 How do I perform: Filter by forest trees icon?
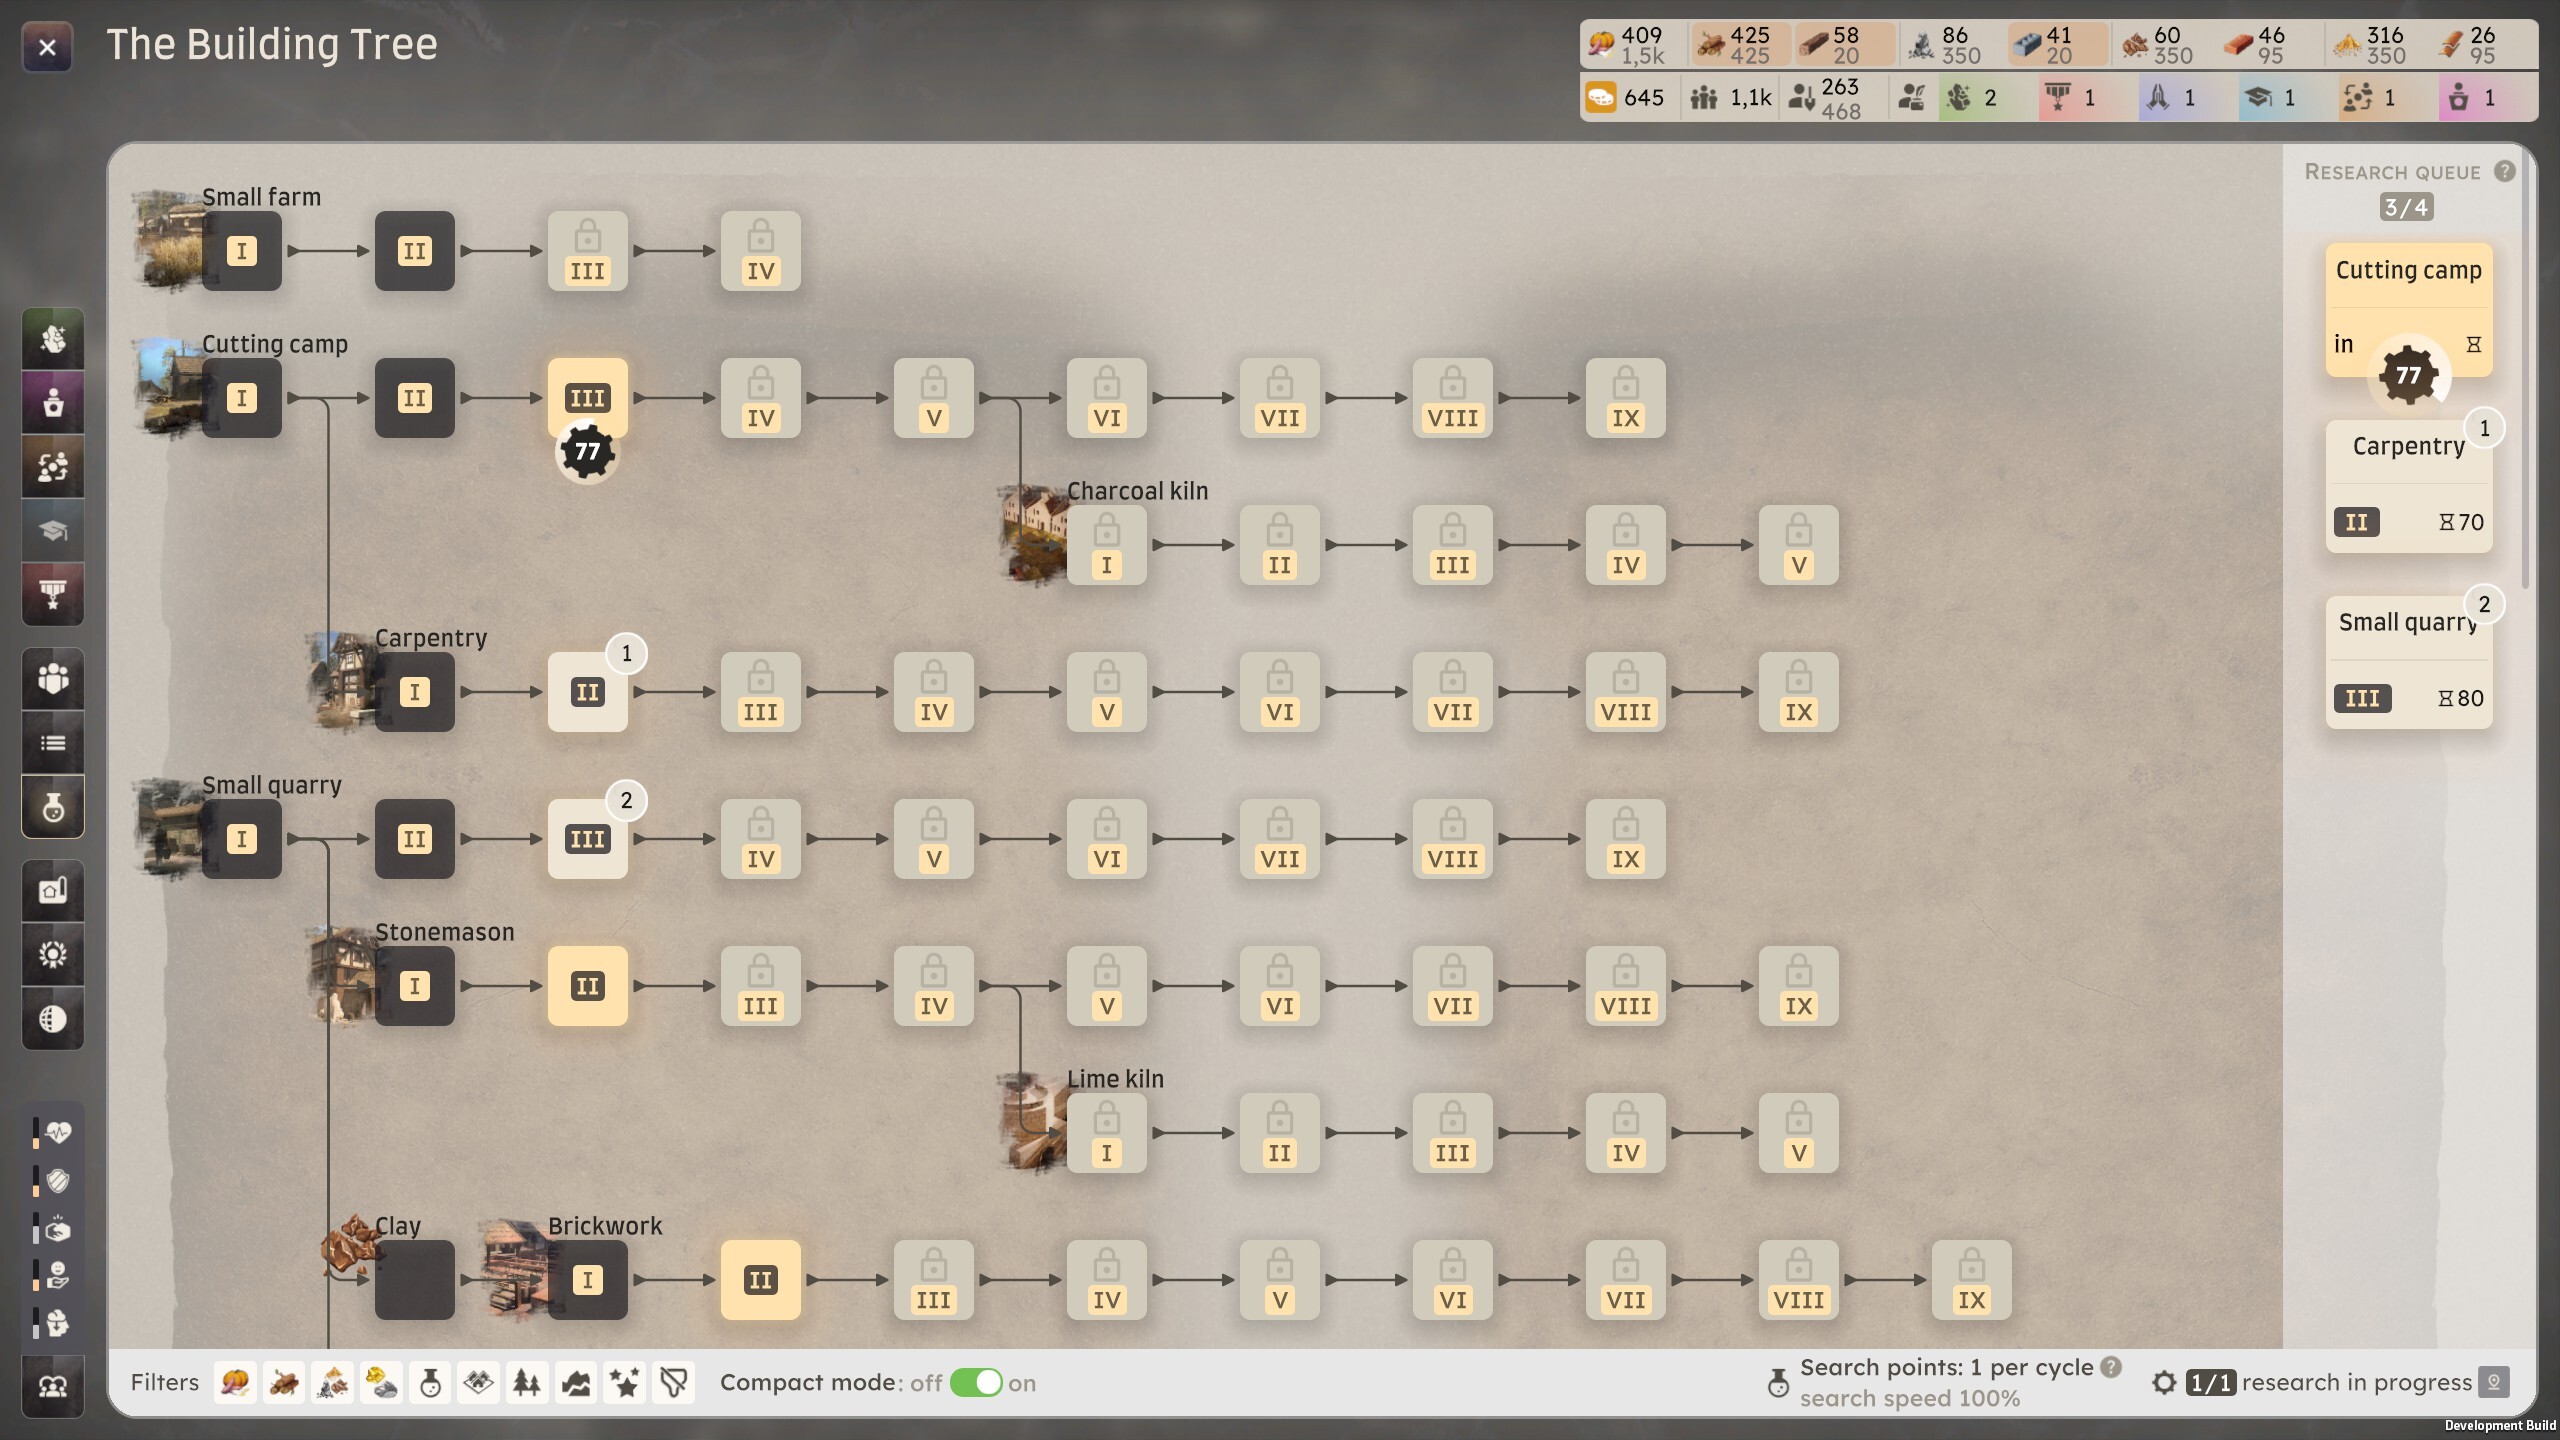click(x=527, y=1383)
